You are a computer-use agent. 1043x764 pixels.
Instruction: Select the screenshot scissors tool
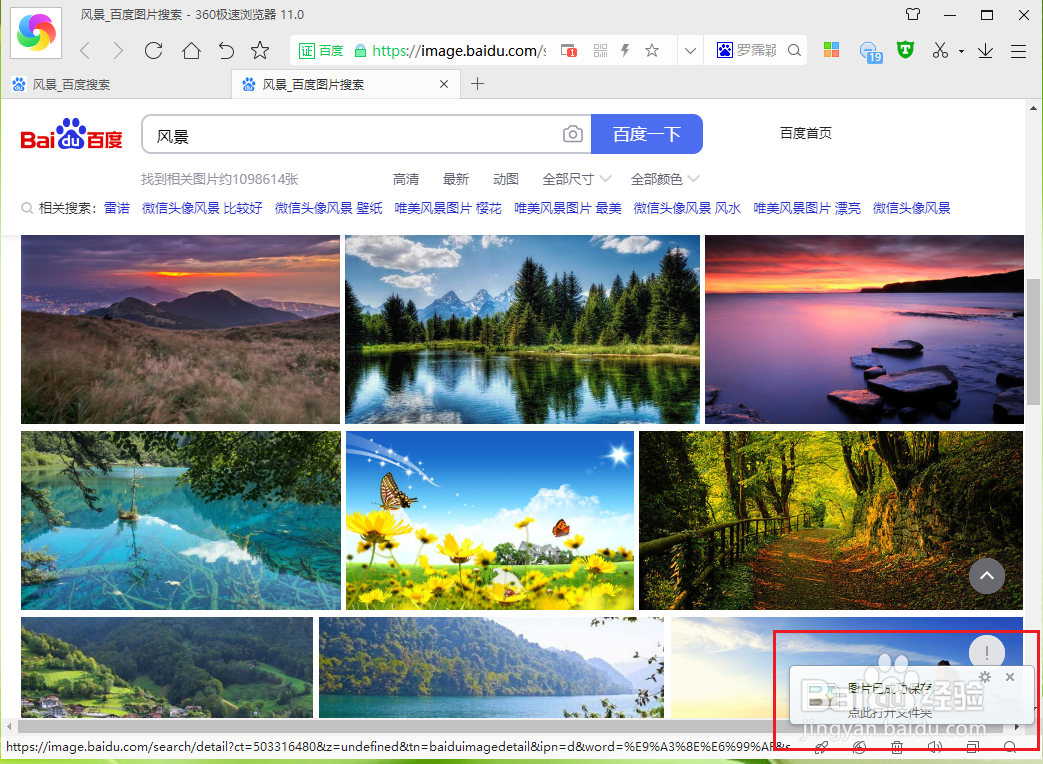point(938,50)
